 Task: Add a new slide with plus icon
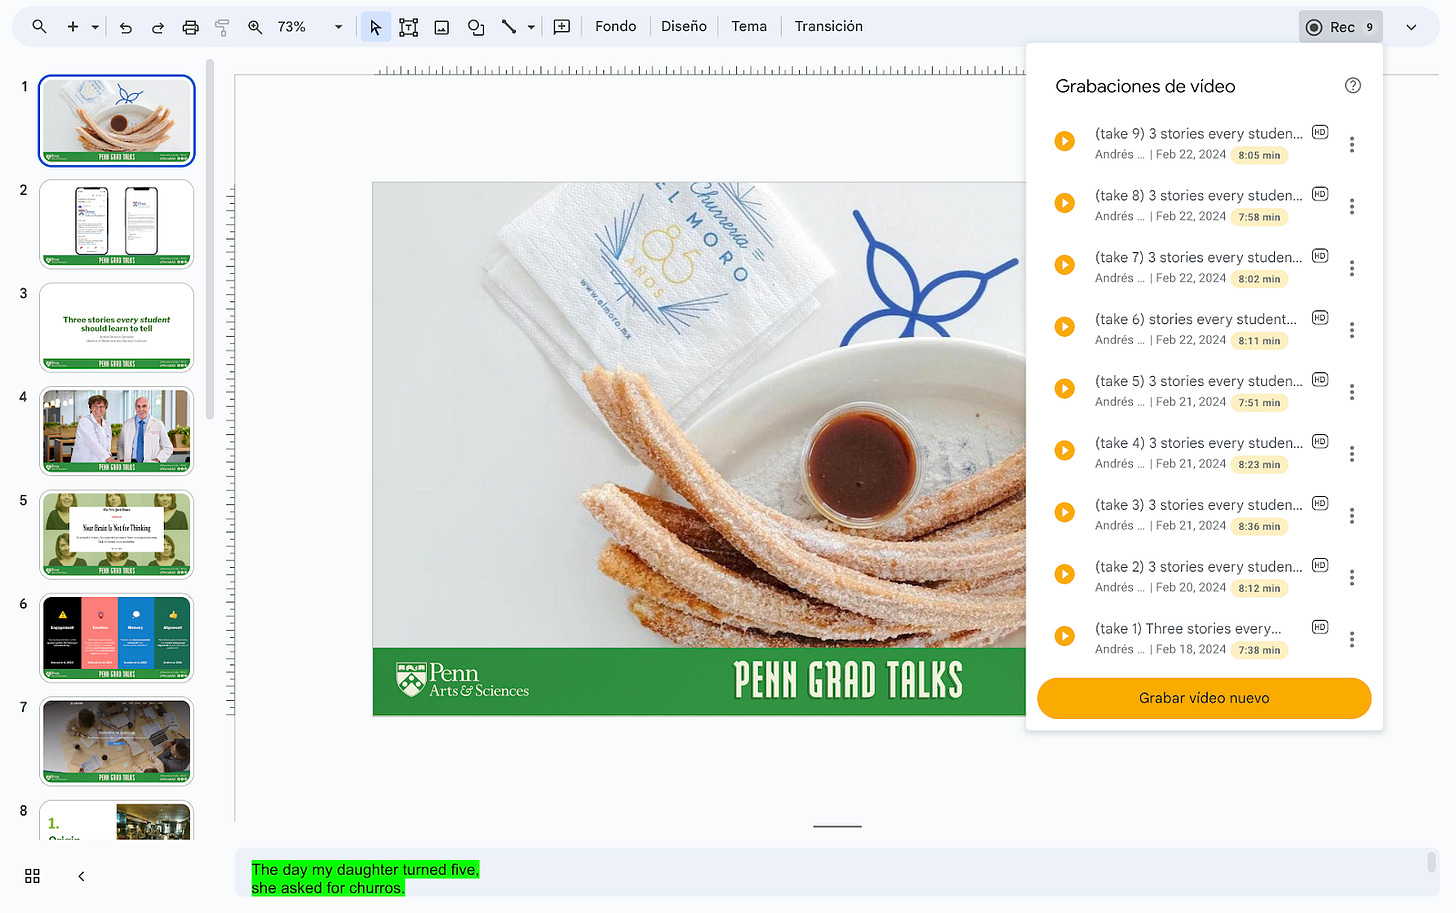click(x=73, y=27)
